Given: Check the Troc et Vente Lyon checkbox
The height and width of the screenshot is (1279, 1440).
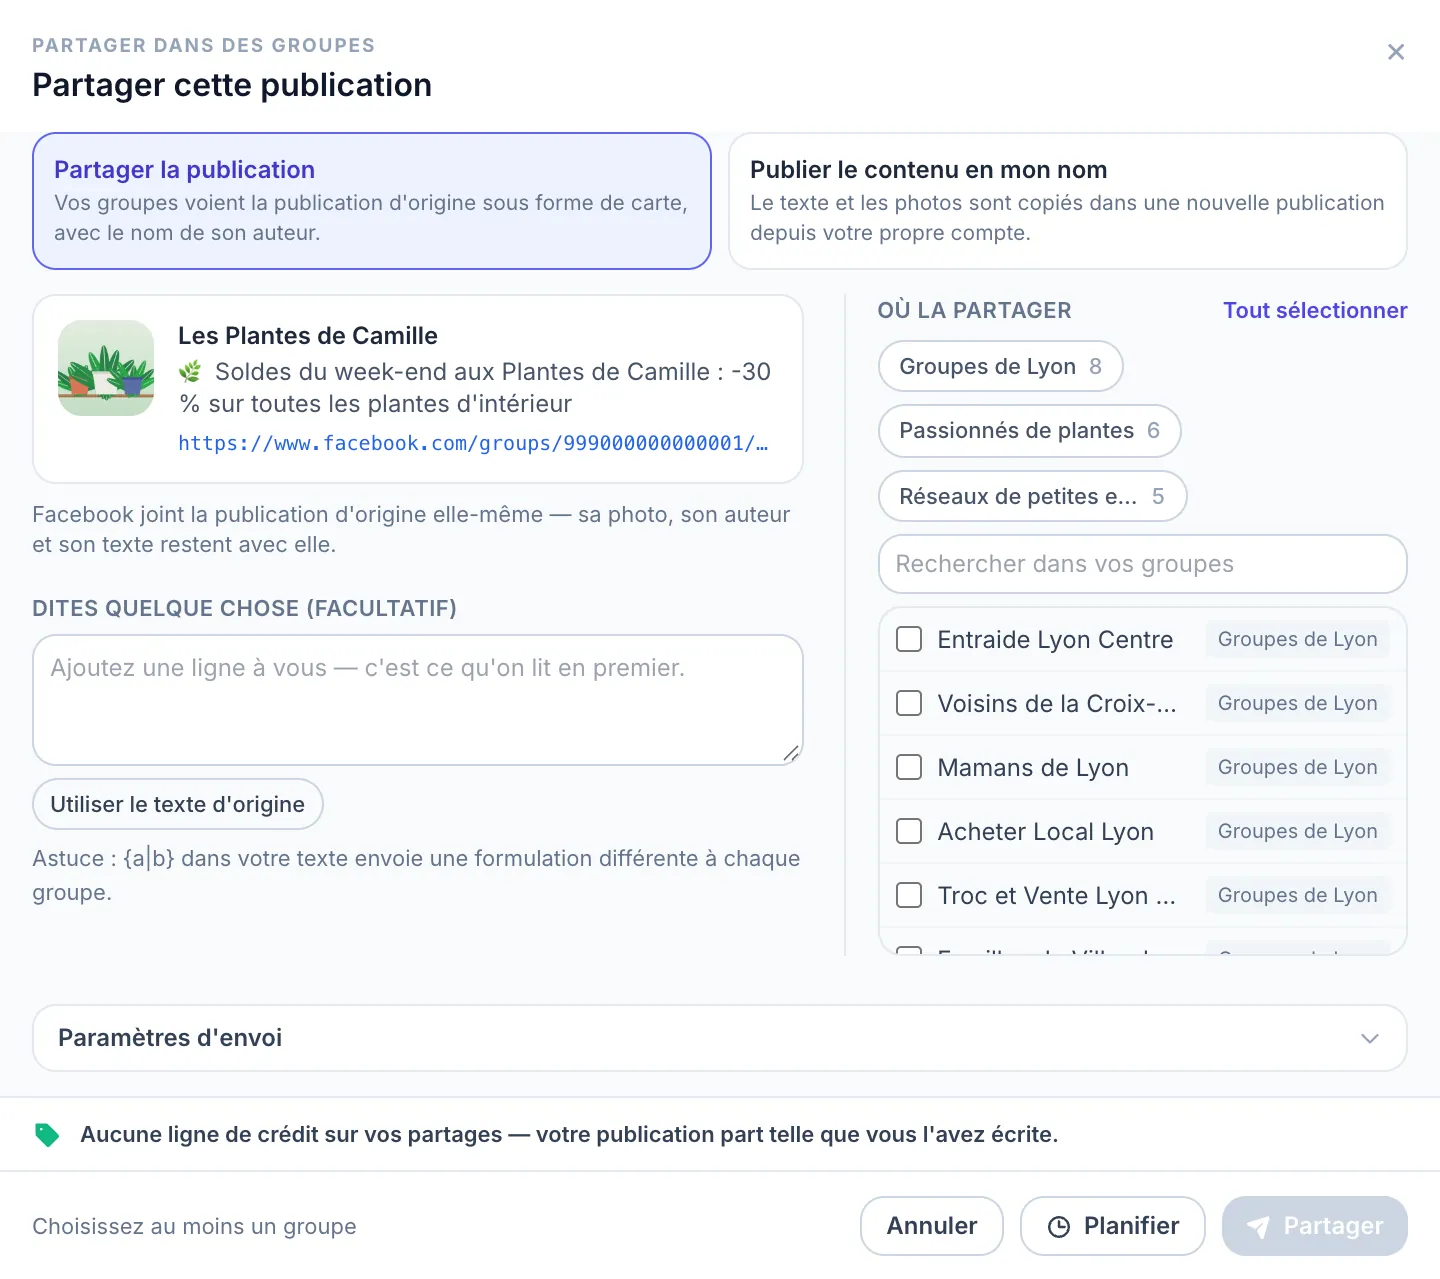Looking at the screenshot, I should 909,895.
